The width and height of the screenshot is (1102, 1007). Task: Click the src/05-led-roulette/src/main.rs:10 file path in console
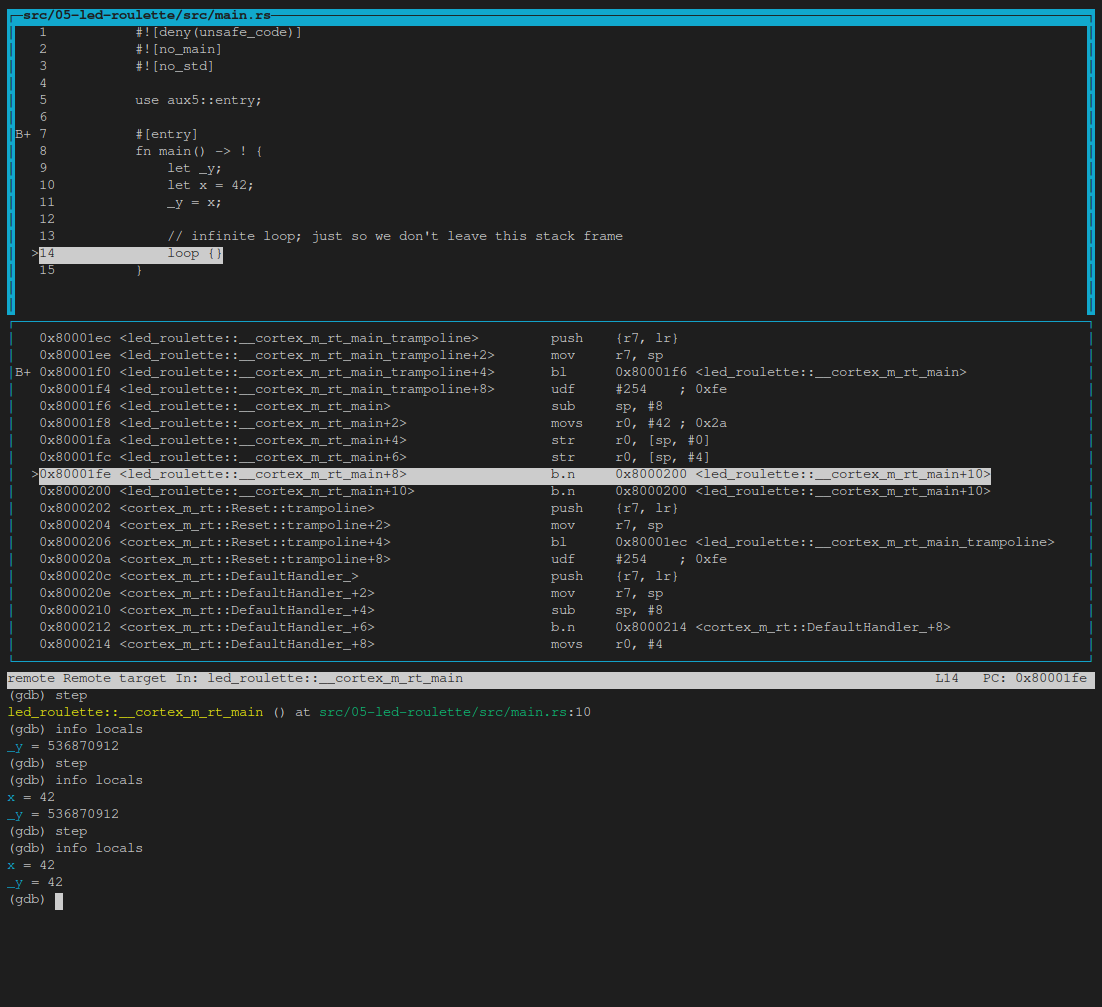tap(455, 713)
